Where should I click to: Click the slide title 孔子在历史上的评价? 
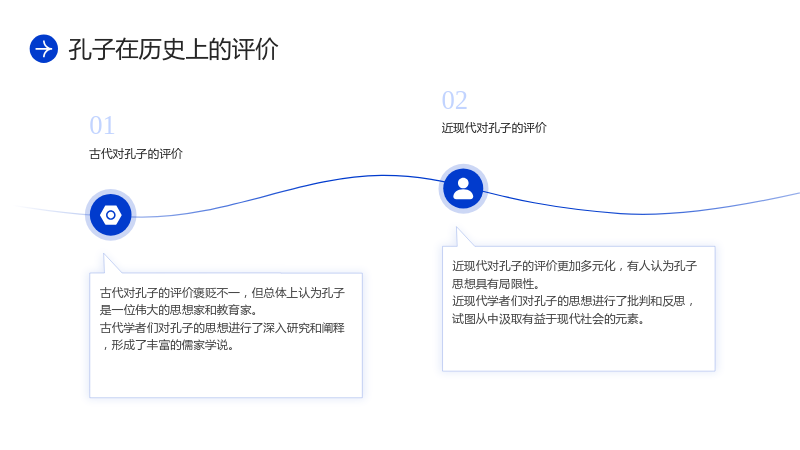pyautogui.click(x=173, y=49)
